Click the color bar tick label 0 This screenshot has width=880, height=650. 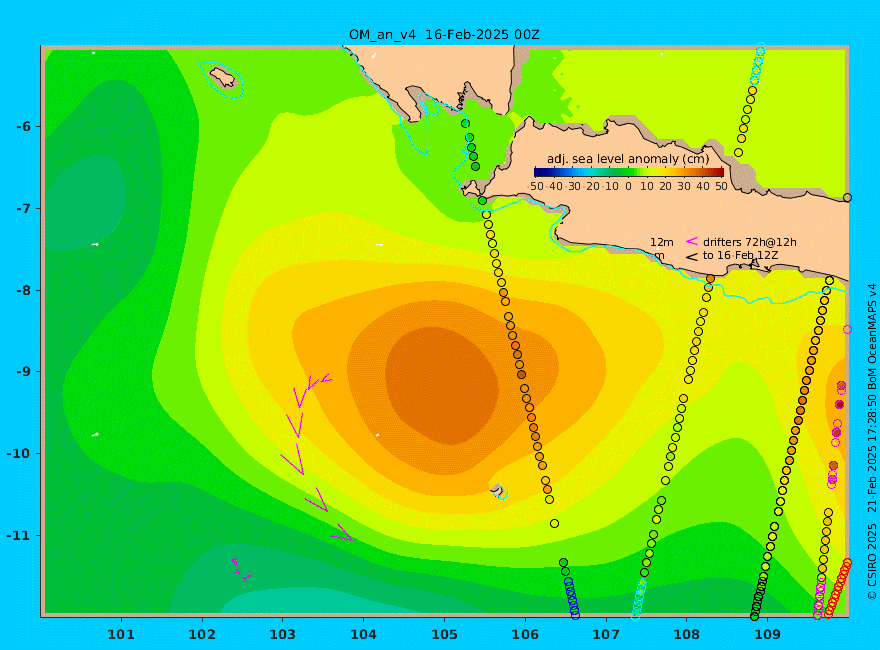coord(629,186)
